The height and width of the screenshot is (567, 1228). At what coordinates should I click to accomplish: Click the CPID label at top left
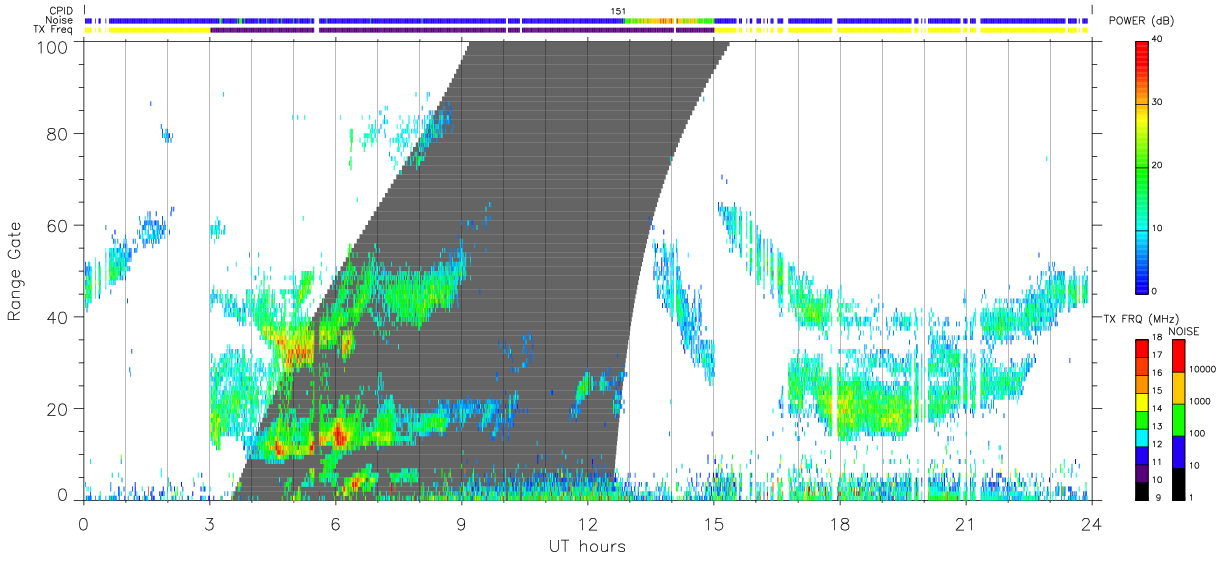pyautogui.click(x=62, y=11)
